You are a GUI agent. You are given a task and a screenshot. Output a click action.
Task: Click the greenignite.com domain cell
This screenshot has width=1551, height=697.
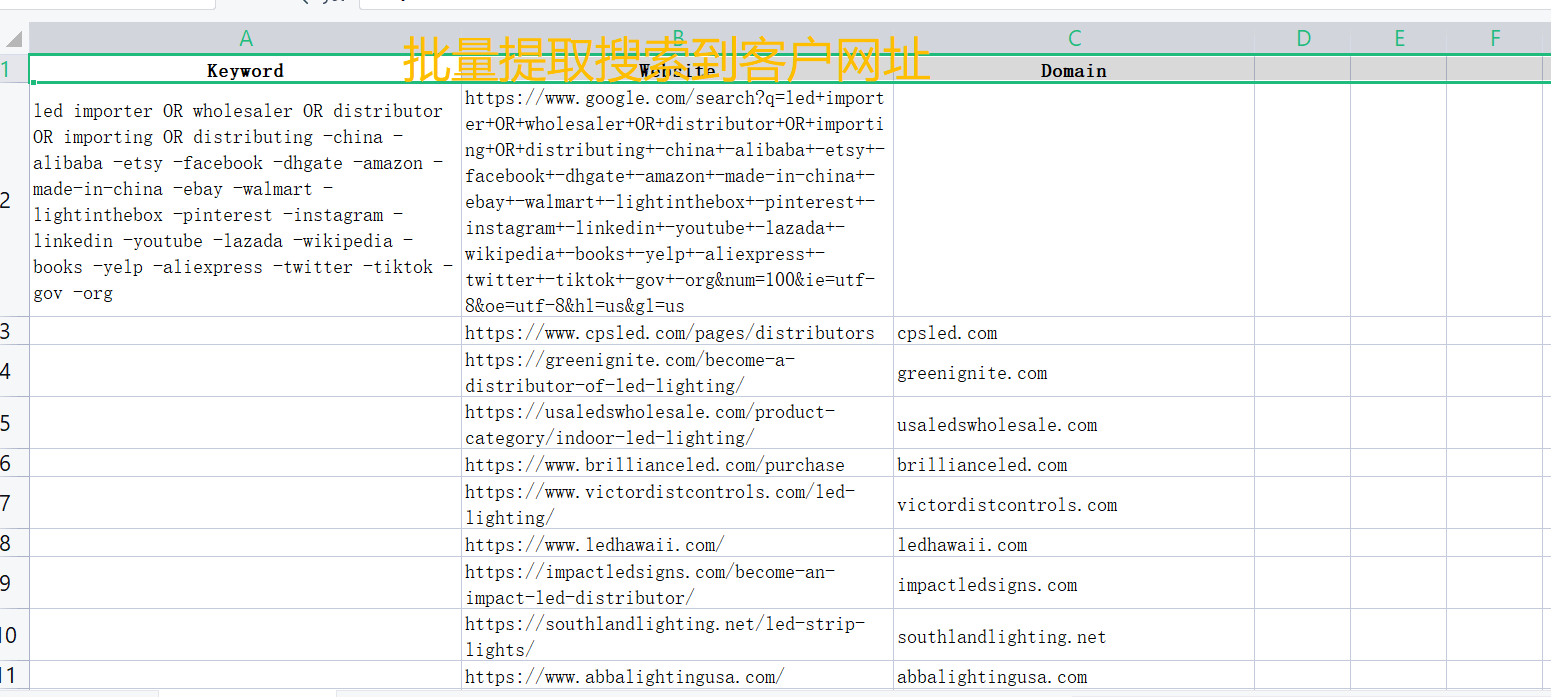tap(1074, 371)
